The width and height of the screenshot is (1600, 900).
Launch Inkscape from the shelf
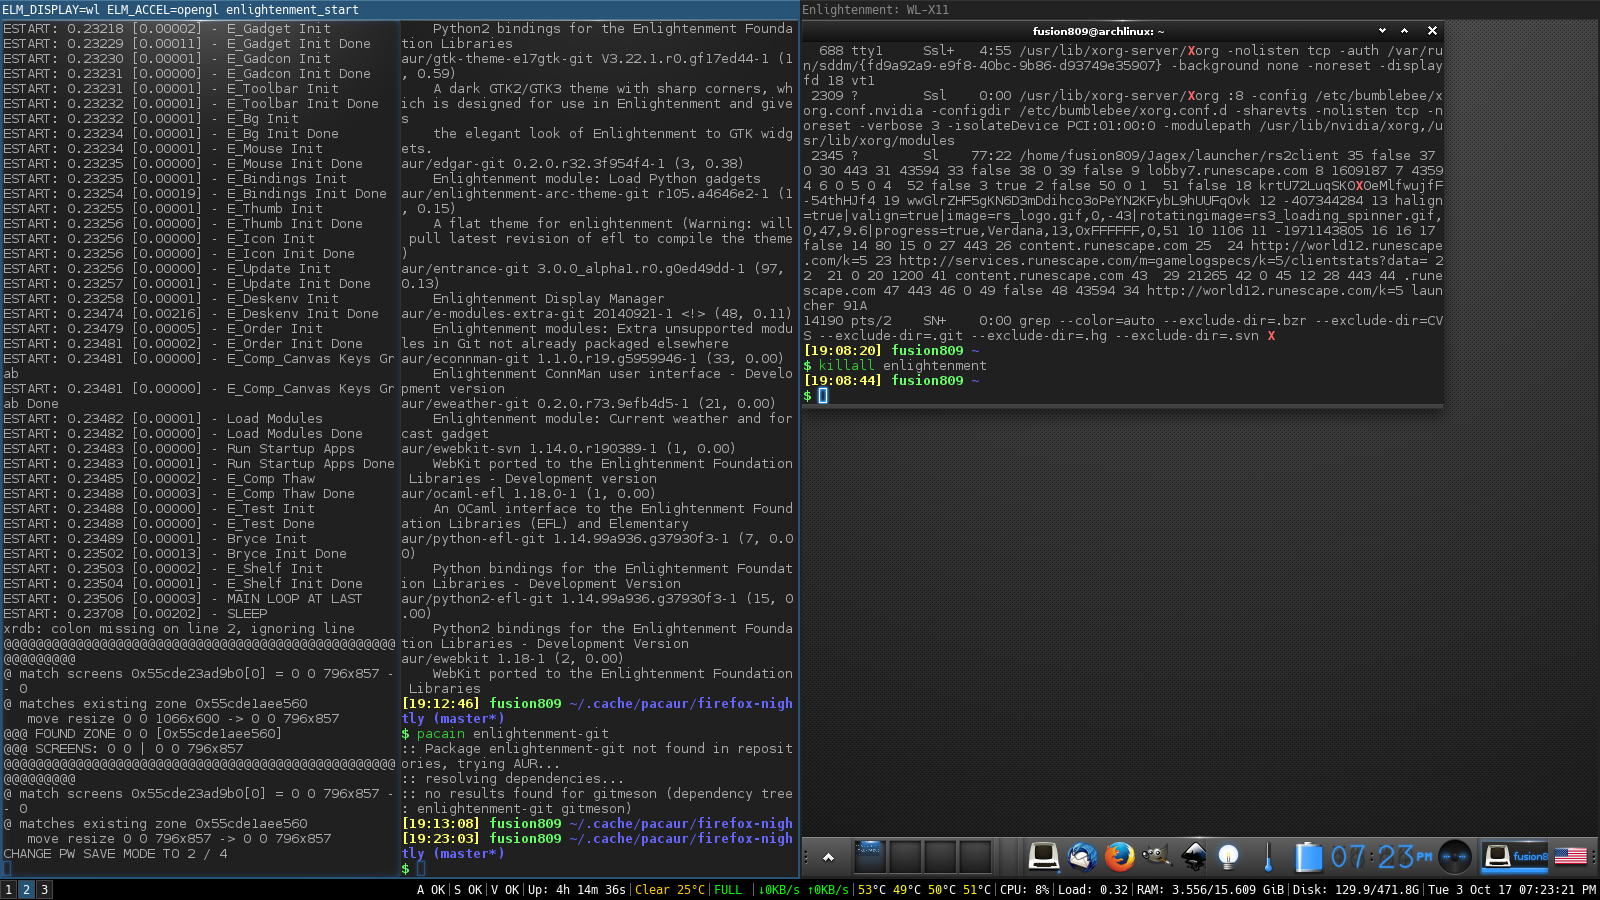(1194, 857)
